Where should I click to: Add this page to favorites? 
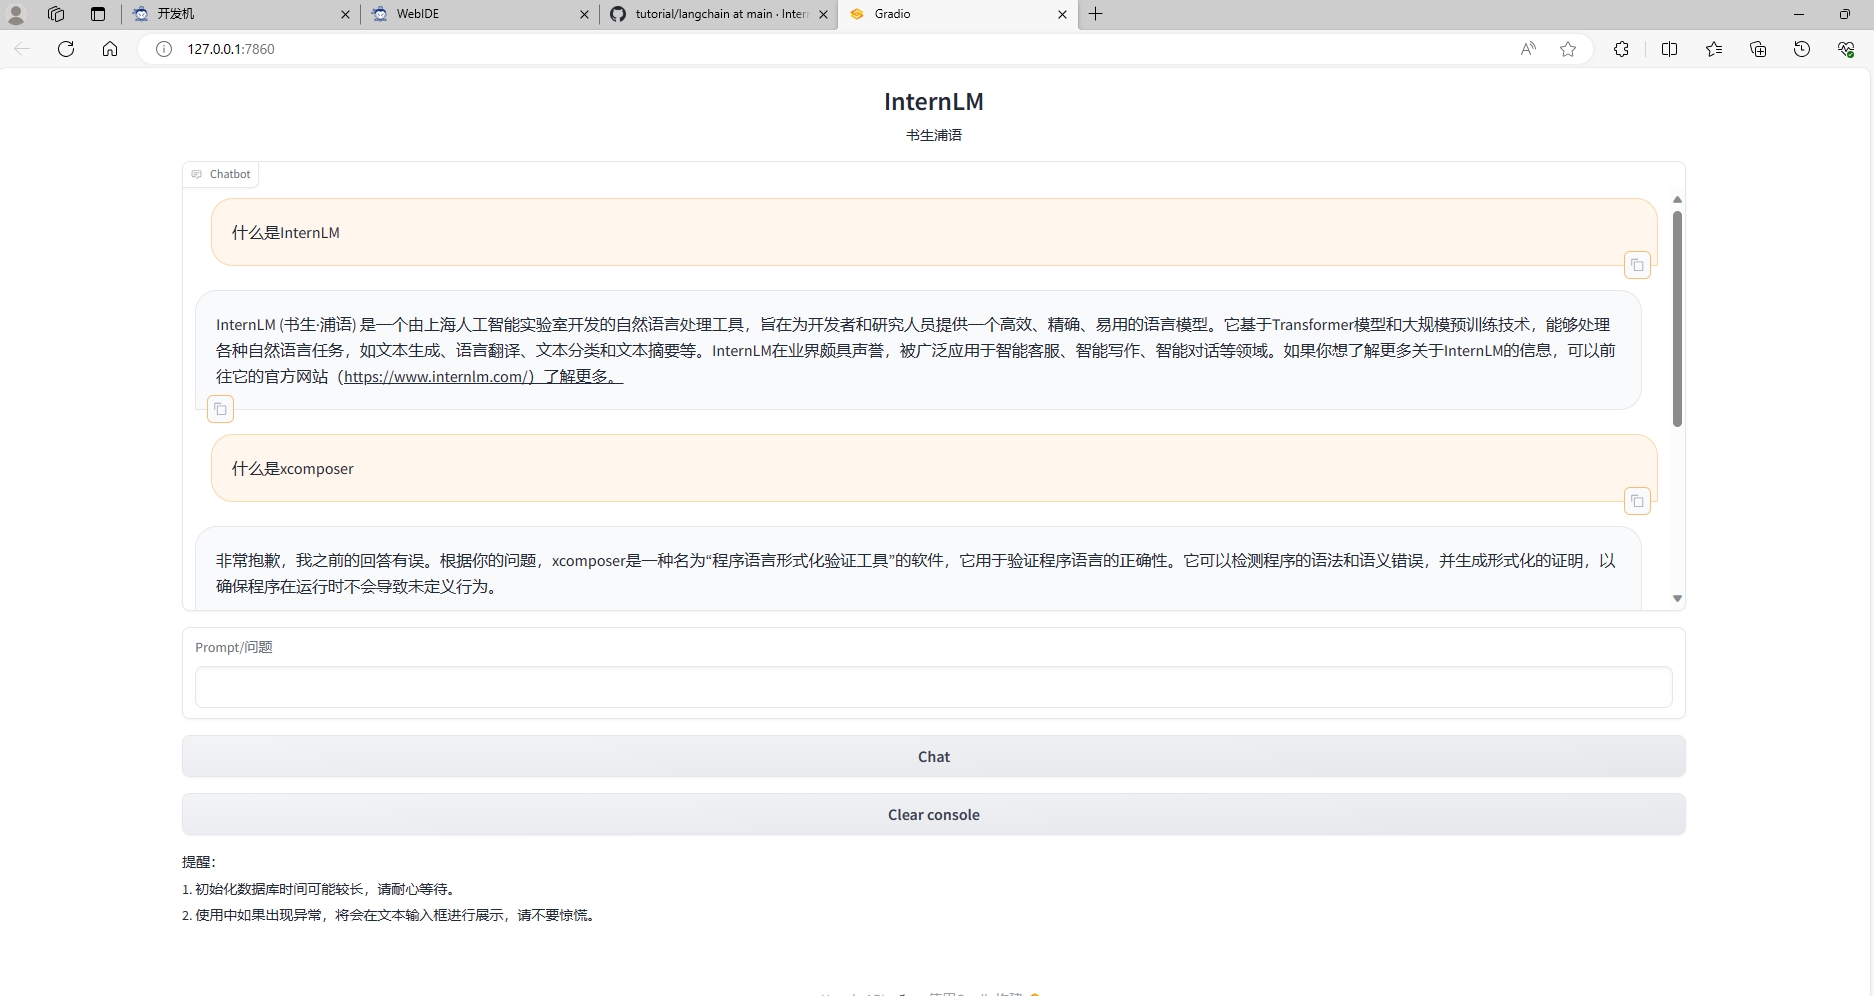coord(1568,49)
